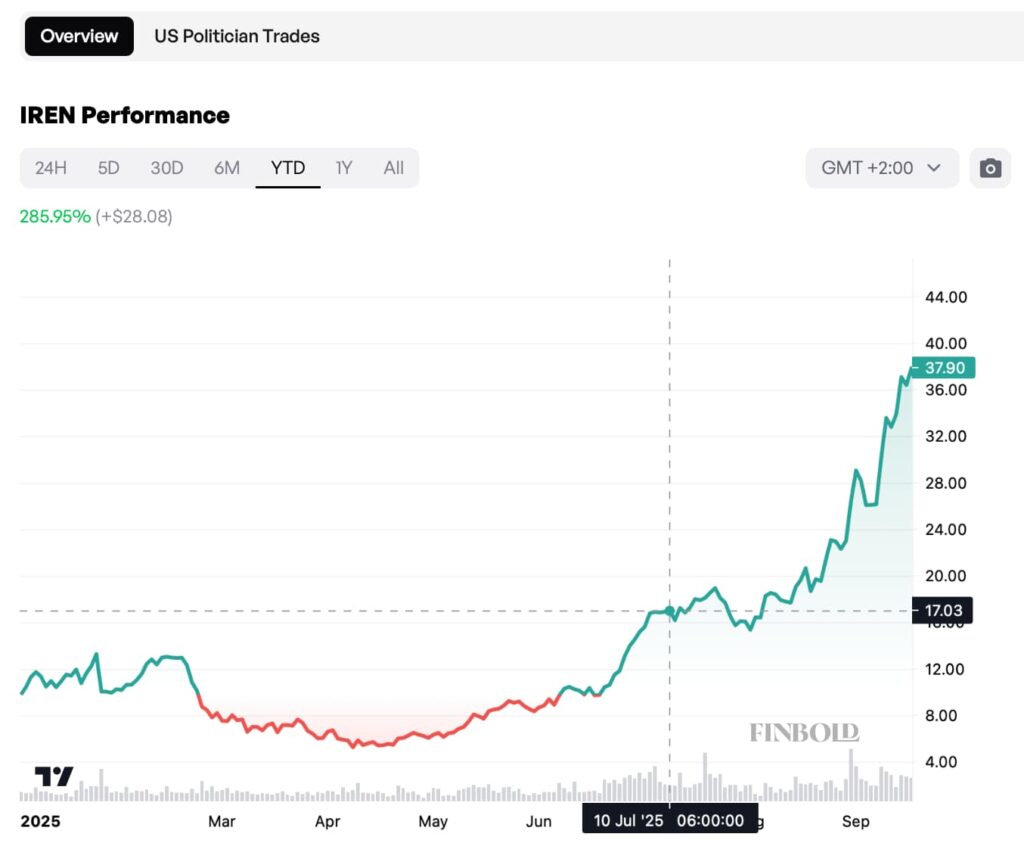Viewport: 1024px width, 846px height.
Task: Select the 1Y time range
Action: pyautogui.click(x=344, y=168)
